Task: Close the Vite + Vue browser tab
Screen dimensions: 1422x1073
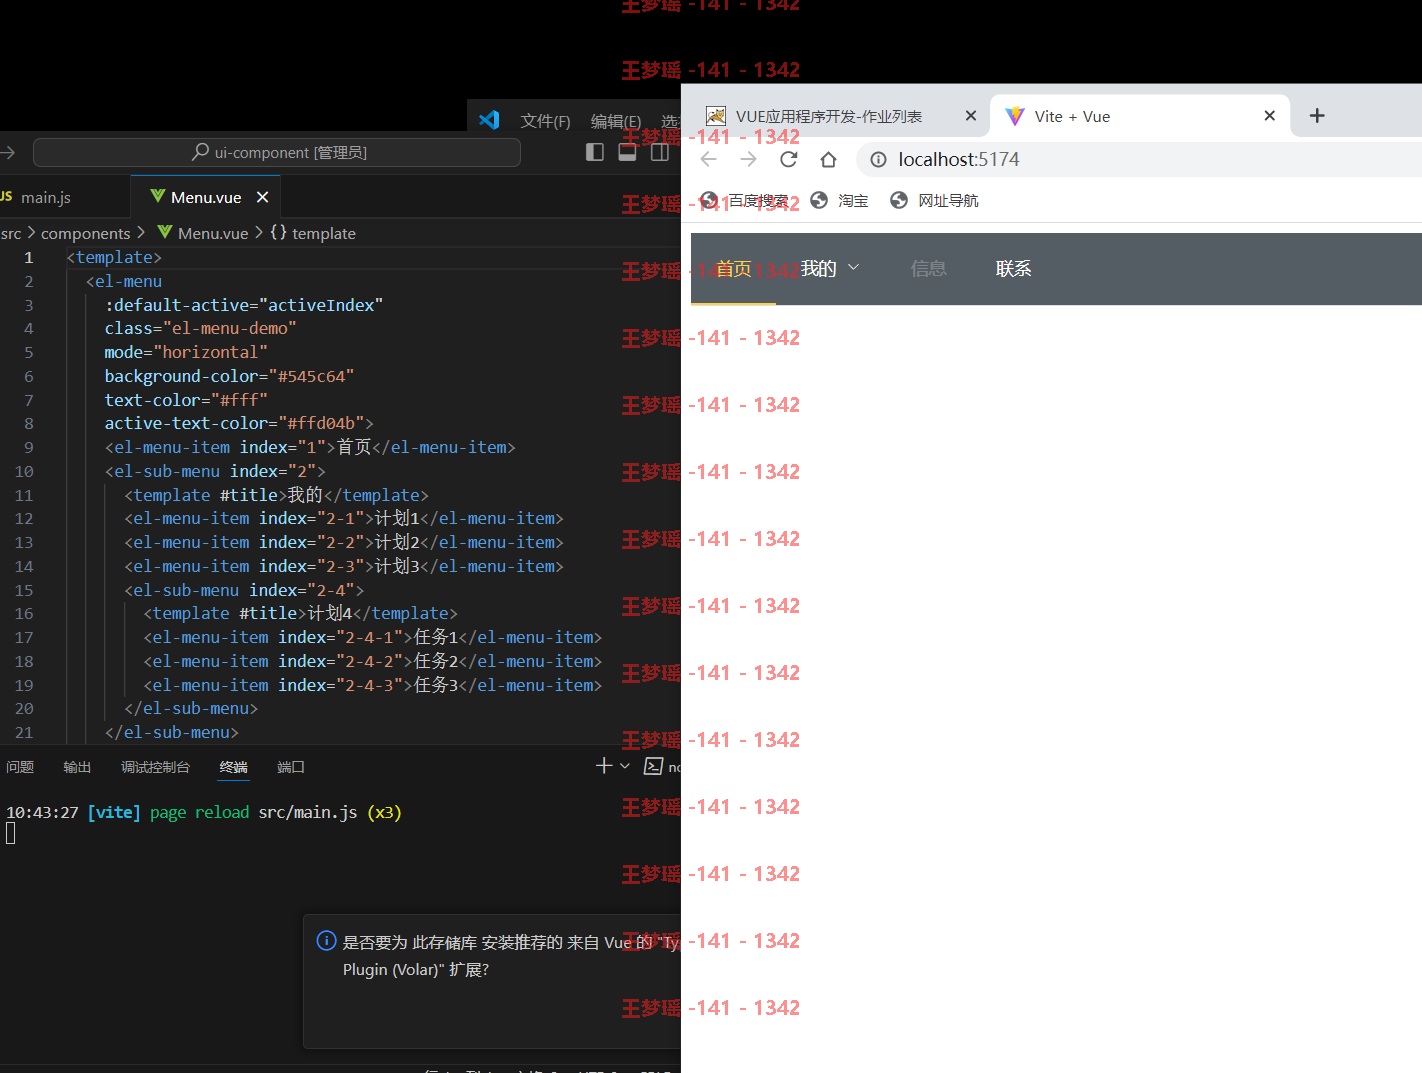Action: click(x=1269, y=116)
